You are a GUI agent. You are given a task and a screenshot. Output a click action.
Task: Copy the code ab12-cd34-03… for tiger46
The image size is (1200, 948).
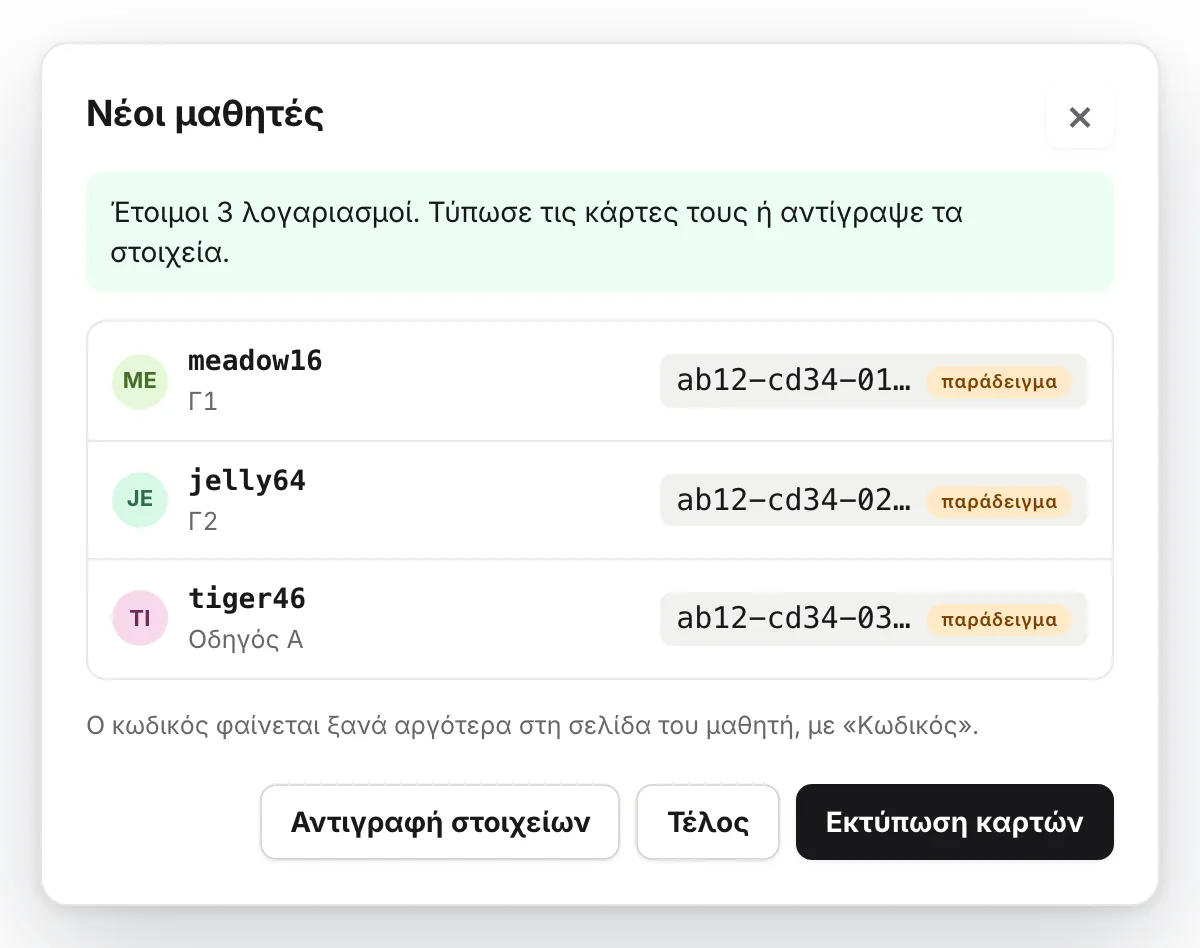tap(794, 619)
